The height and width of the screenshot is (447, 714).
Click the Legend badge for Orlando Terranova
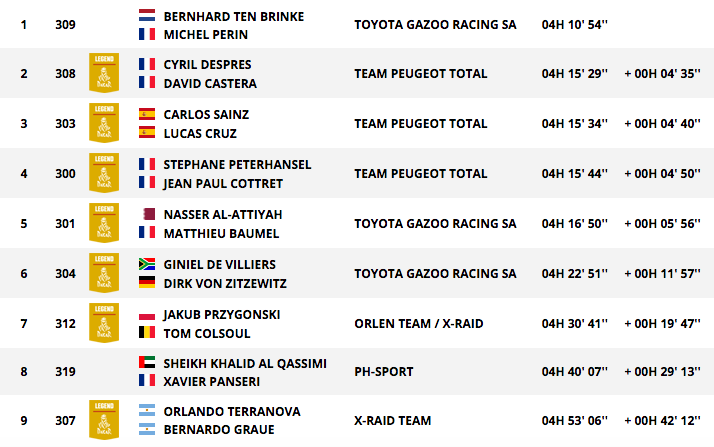pyautogui.click(x=104, y=420)
